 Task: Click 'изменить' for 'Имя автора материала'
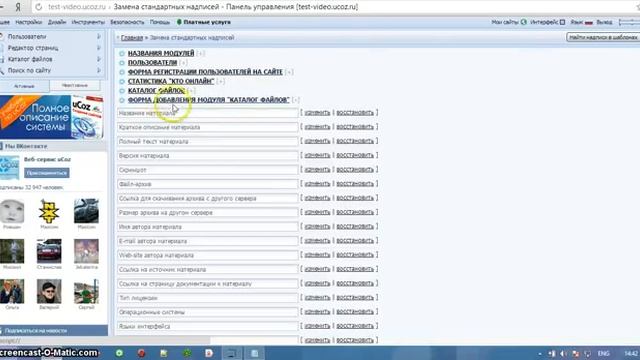(x=317, y=227)
